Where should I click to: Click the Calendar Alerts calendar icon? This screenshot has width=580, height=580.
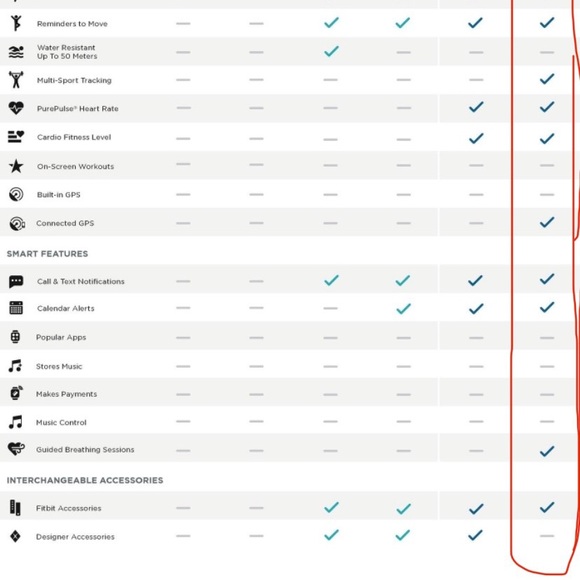coord(16,308)
